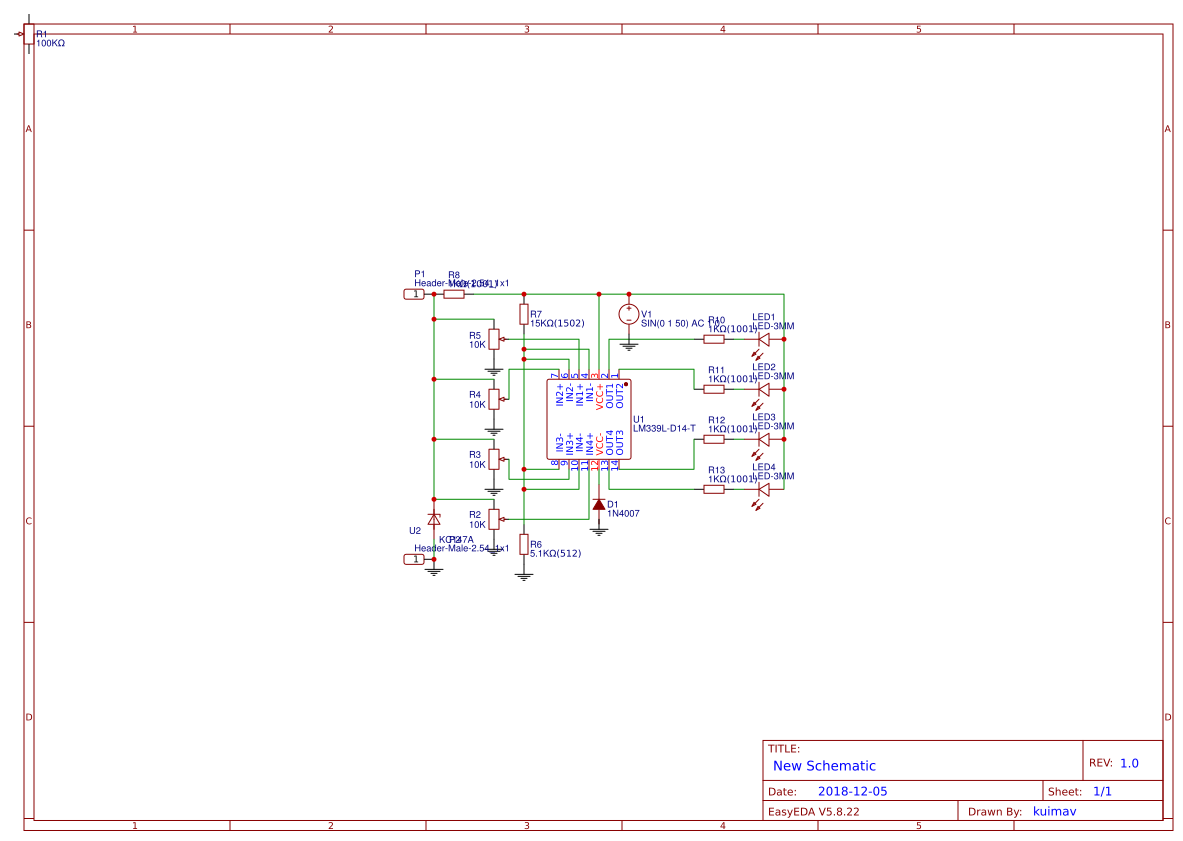Viewport: 1183px width, 841px height.
Task: Click the D1 1N4007 diode symbol
Action: [x=599, y=505]
